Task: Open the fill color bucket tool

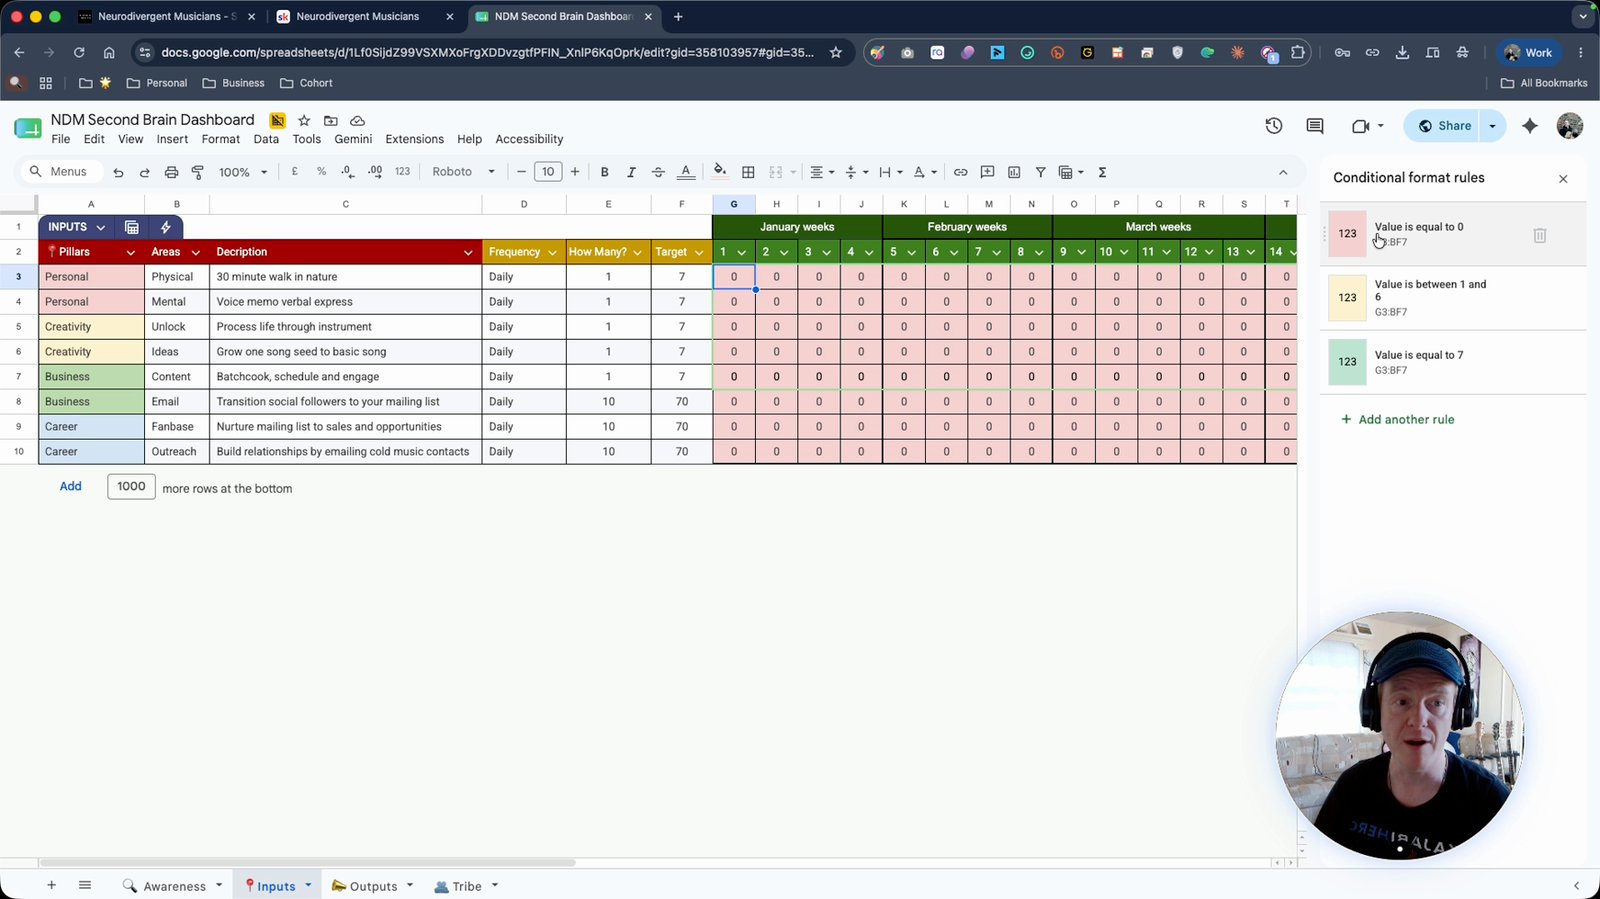Action: pyautogui.click(x=720, y=171)
